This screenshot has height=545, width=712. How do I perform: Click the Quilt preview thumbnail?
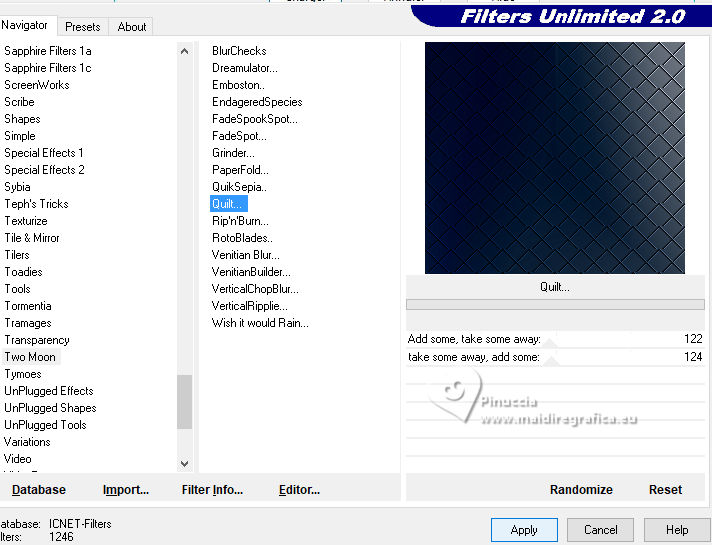554,158
